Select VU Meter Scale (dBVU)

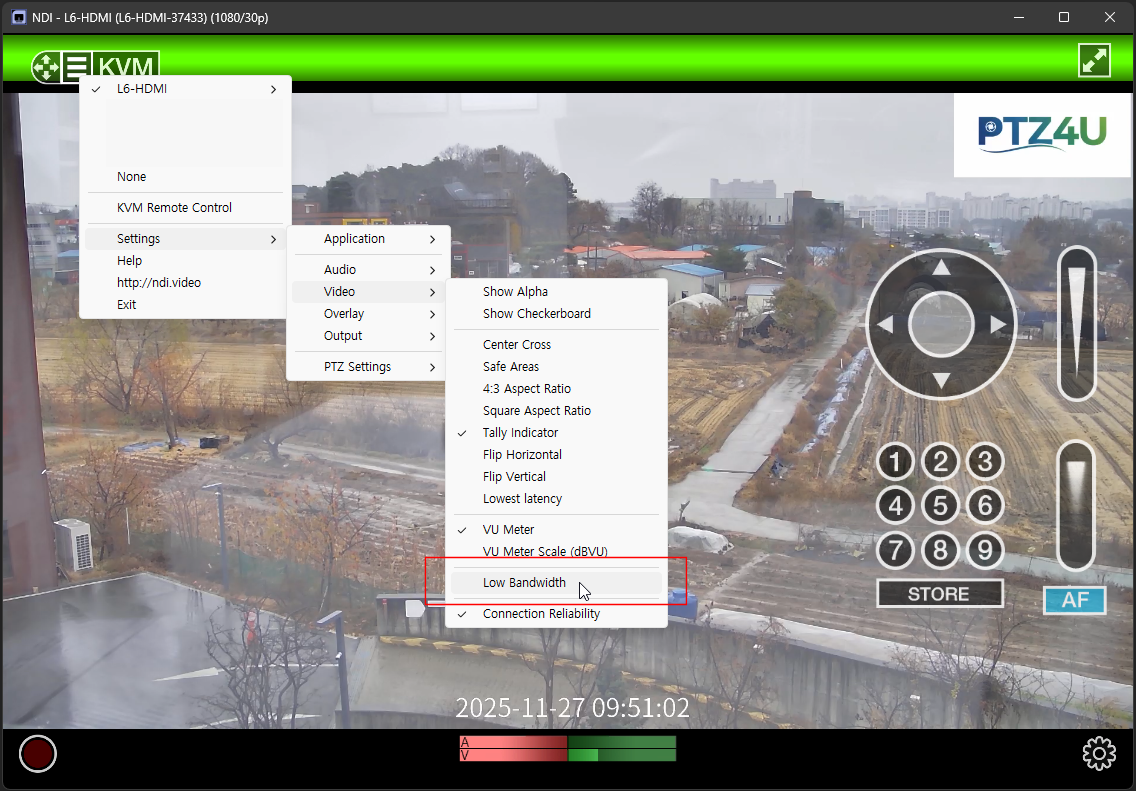[556, 551]
